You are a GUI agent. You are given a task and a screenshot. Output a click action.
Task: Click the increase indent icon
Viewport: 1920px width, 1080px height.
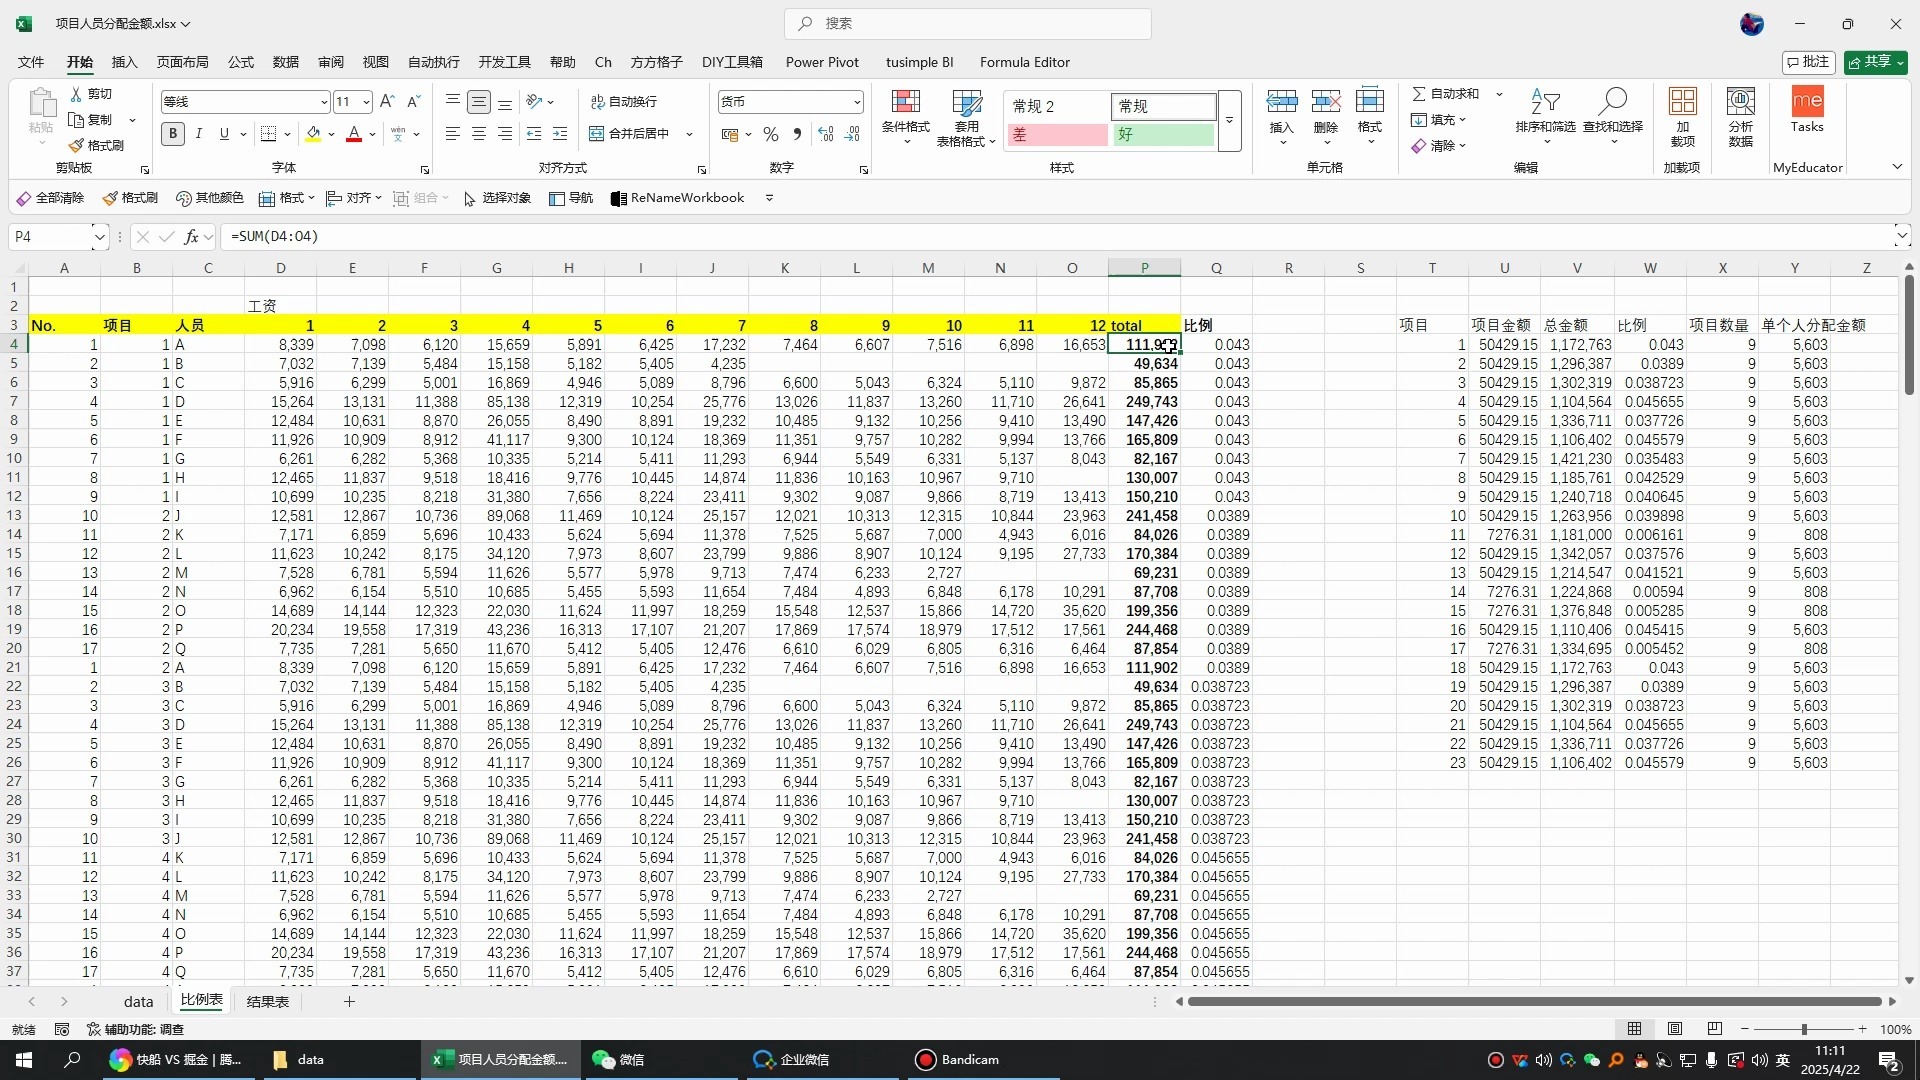560,134
